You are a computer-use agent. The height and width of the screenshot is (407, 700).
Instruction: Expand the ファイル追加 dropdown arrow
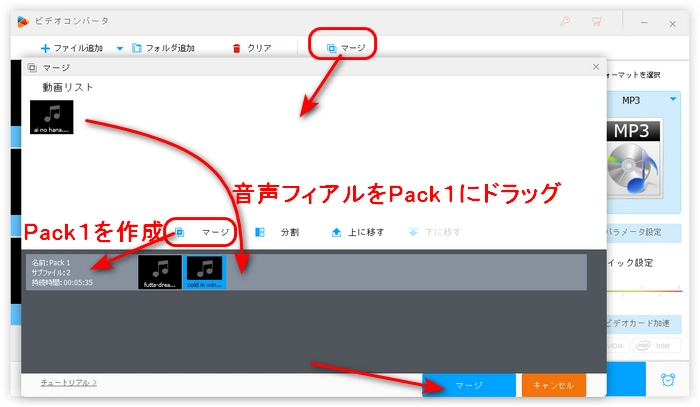120,48
